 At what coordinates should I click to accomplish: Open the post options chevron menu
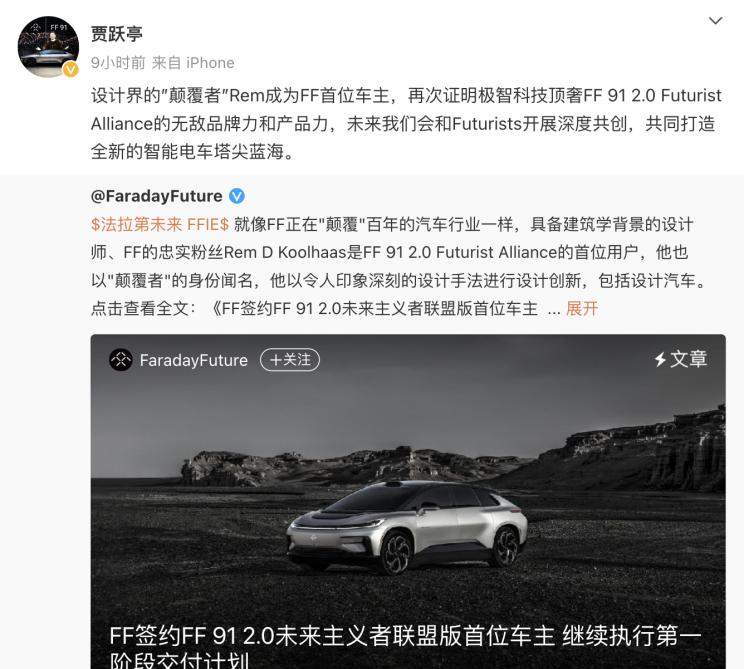[x=715, y=20]
